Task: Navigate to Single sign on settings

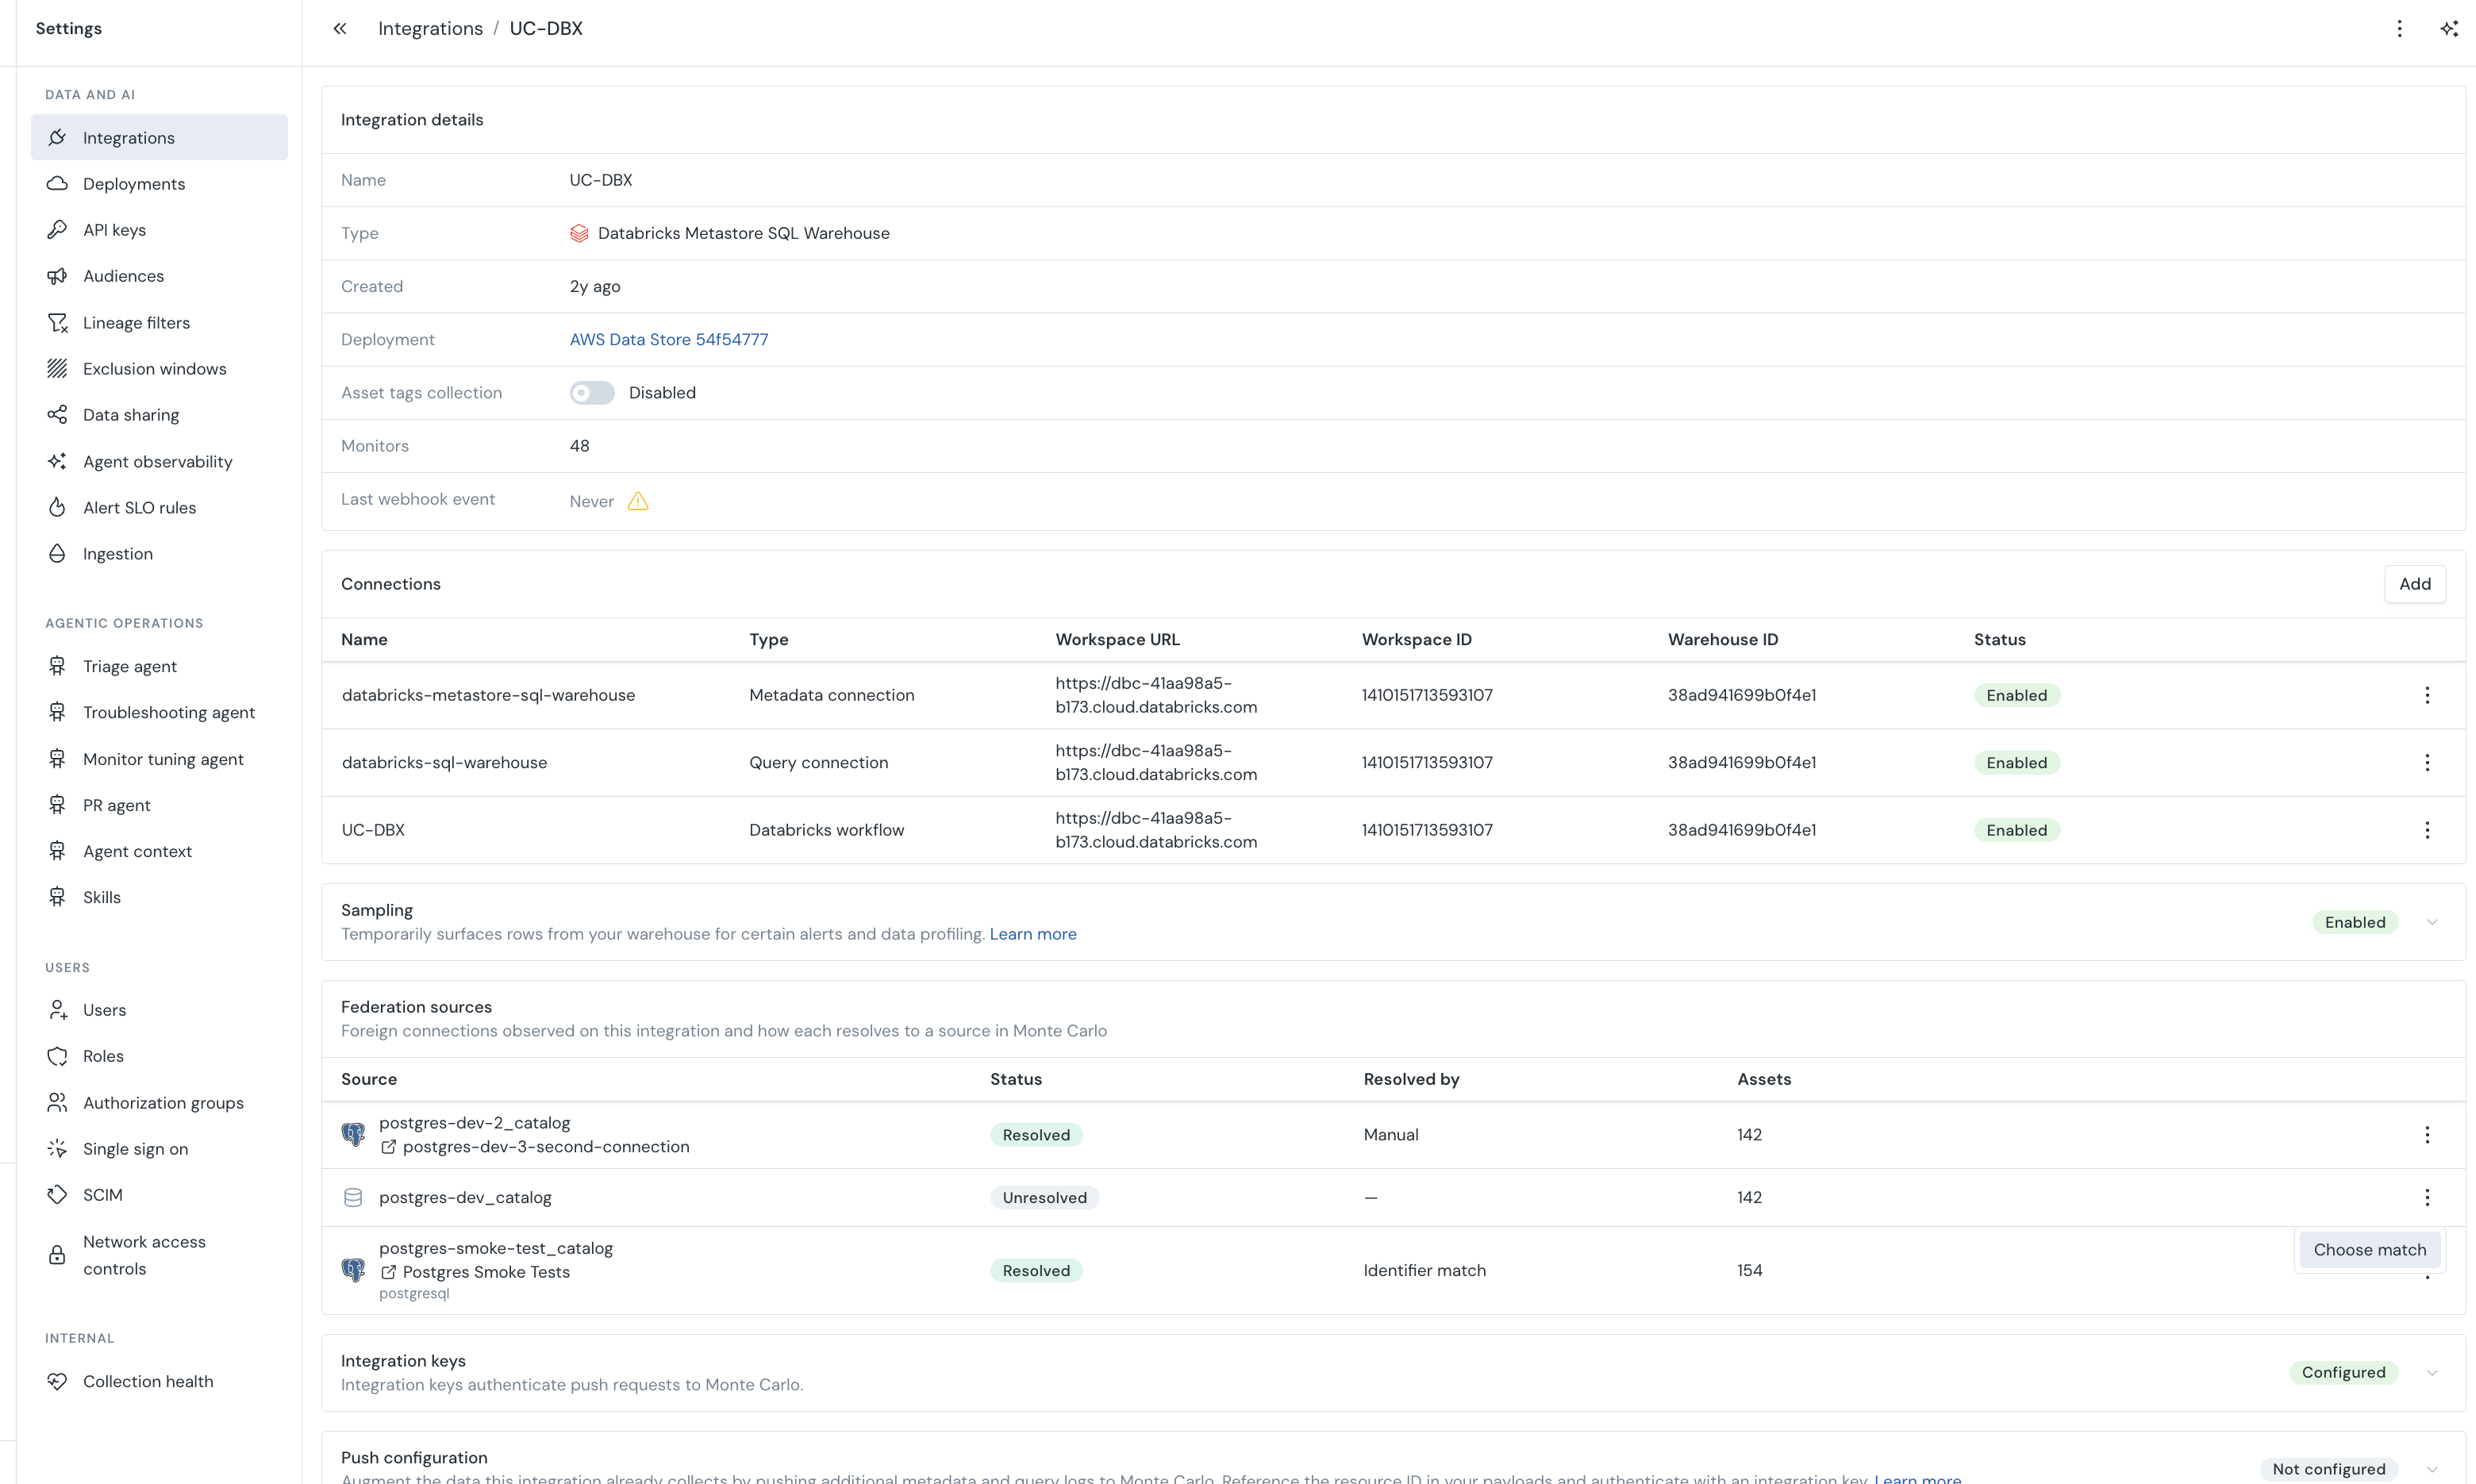Action: point(159,1149)
